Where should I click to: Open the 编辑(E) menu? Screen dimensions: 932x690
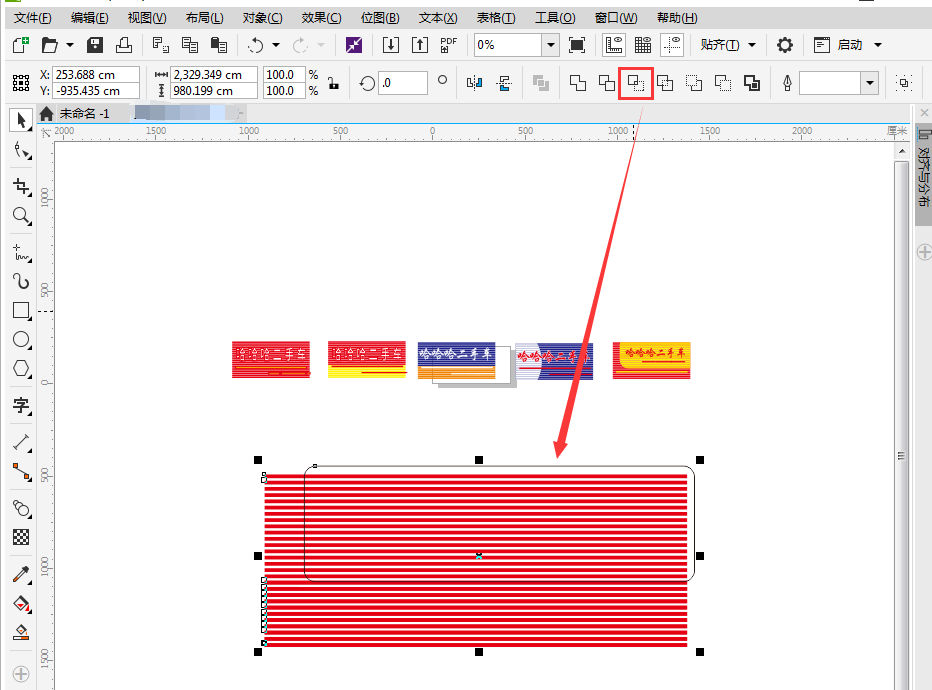pos(90,18)
